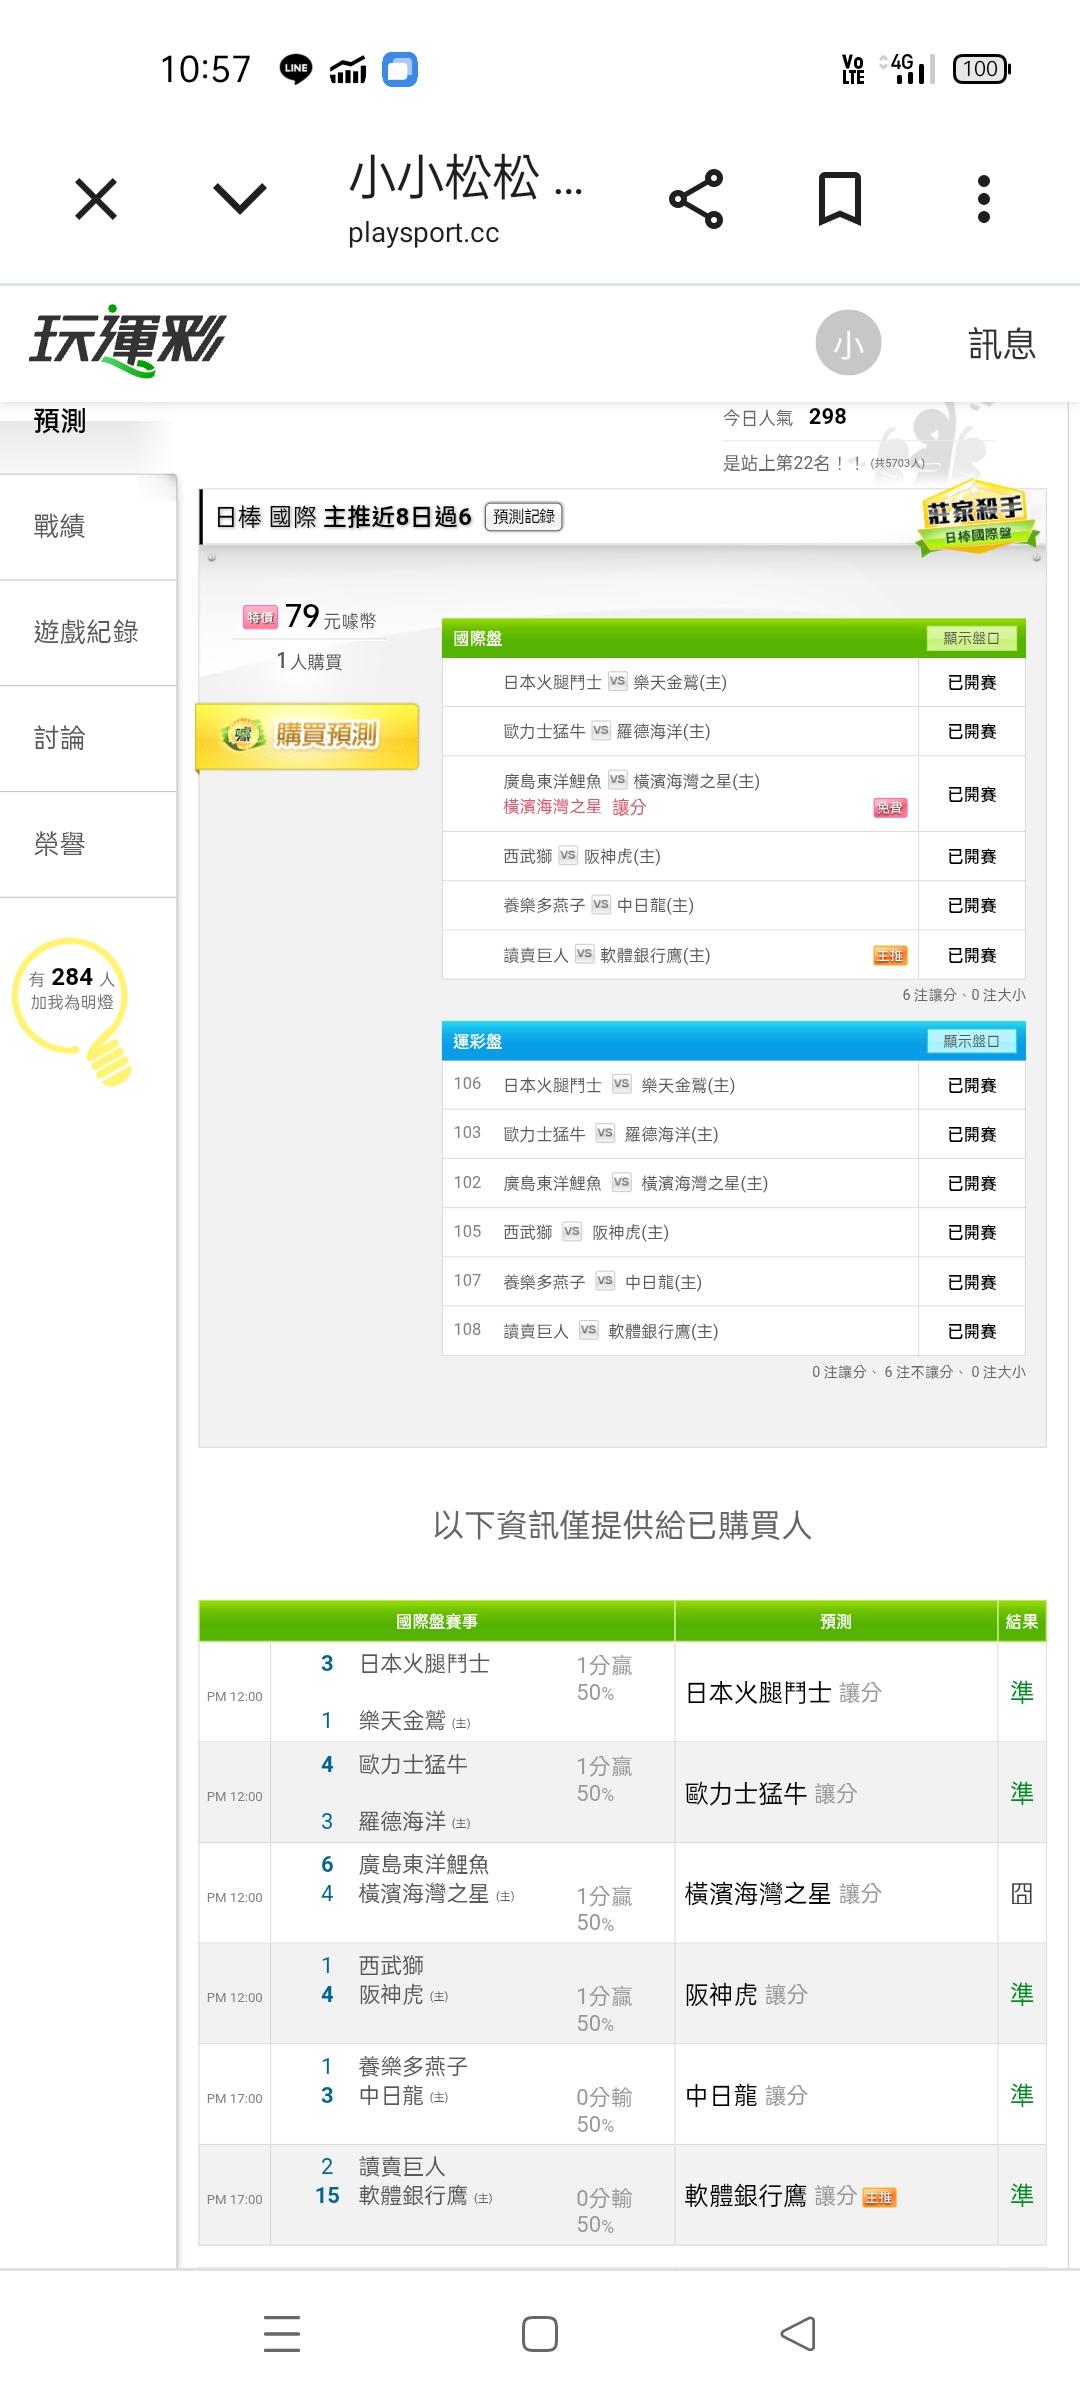
Task: Tap 準 result for 日本火腿鬥士 row
Action: (1021, 1692)
